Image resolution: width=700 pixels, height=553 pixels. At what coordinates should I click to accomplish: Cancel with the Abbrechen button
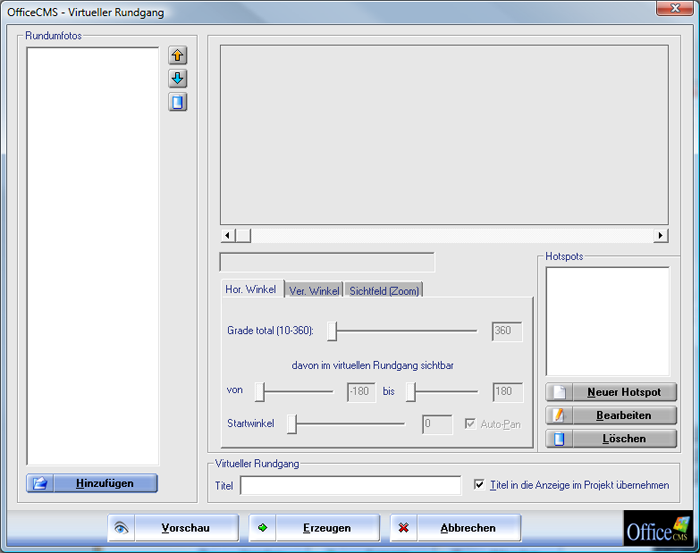pyautogui.click(x=456, y=528)
